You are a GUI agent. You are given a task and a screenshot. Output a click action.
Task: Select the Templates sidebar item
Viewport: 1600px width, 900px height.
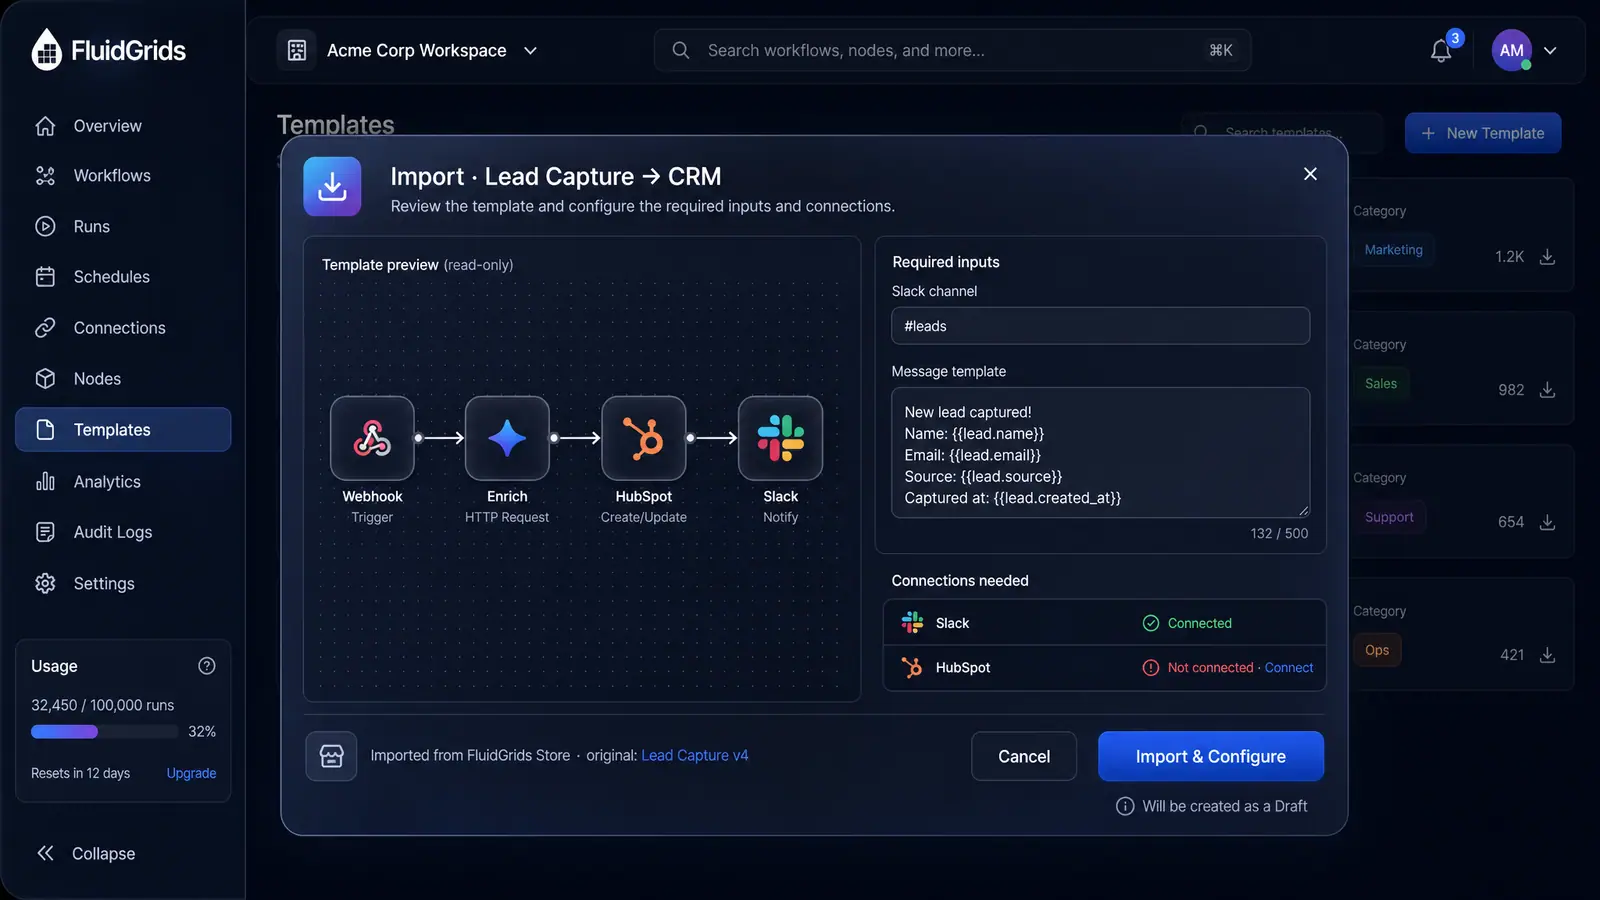(123, 430)
